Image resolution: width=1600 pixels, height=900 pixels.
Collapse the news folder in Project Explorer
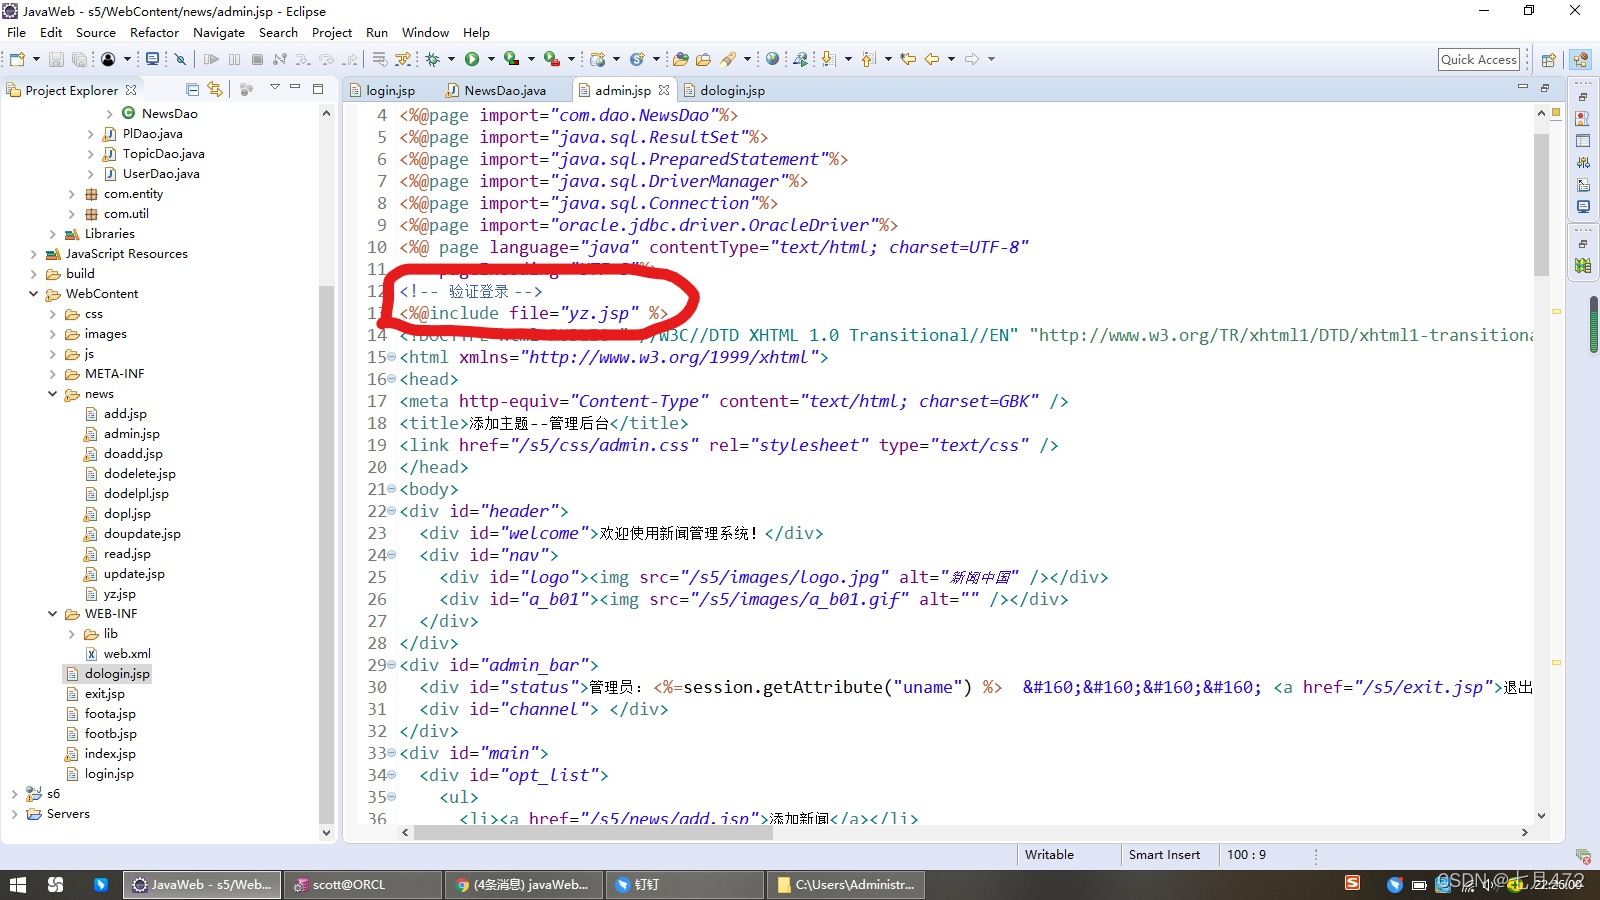52,394
